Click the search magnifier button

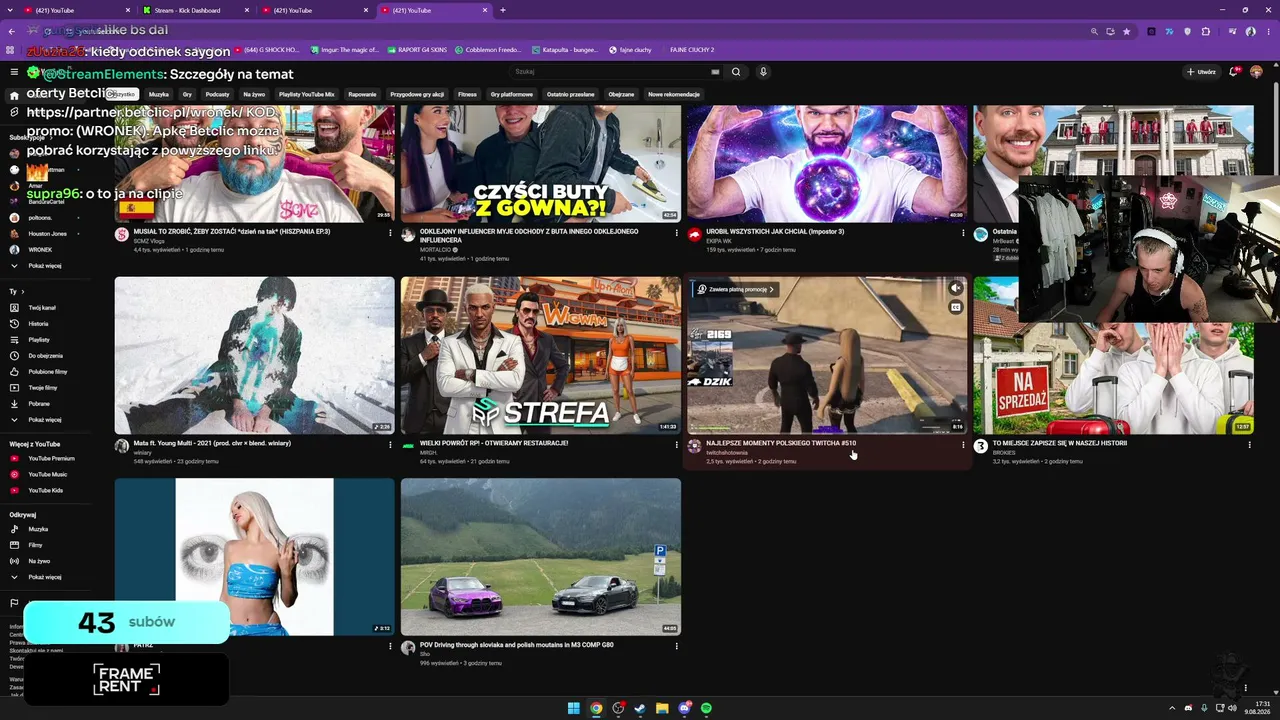(x=736, y=72)
